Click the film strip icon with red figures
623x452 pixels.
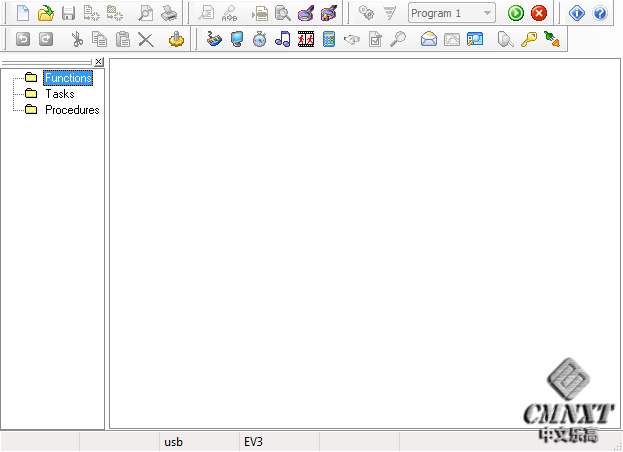point(306,39)
